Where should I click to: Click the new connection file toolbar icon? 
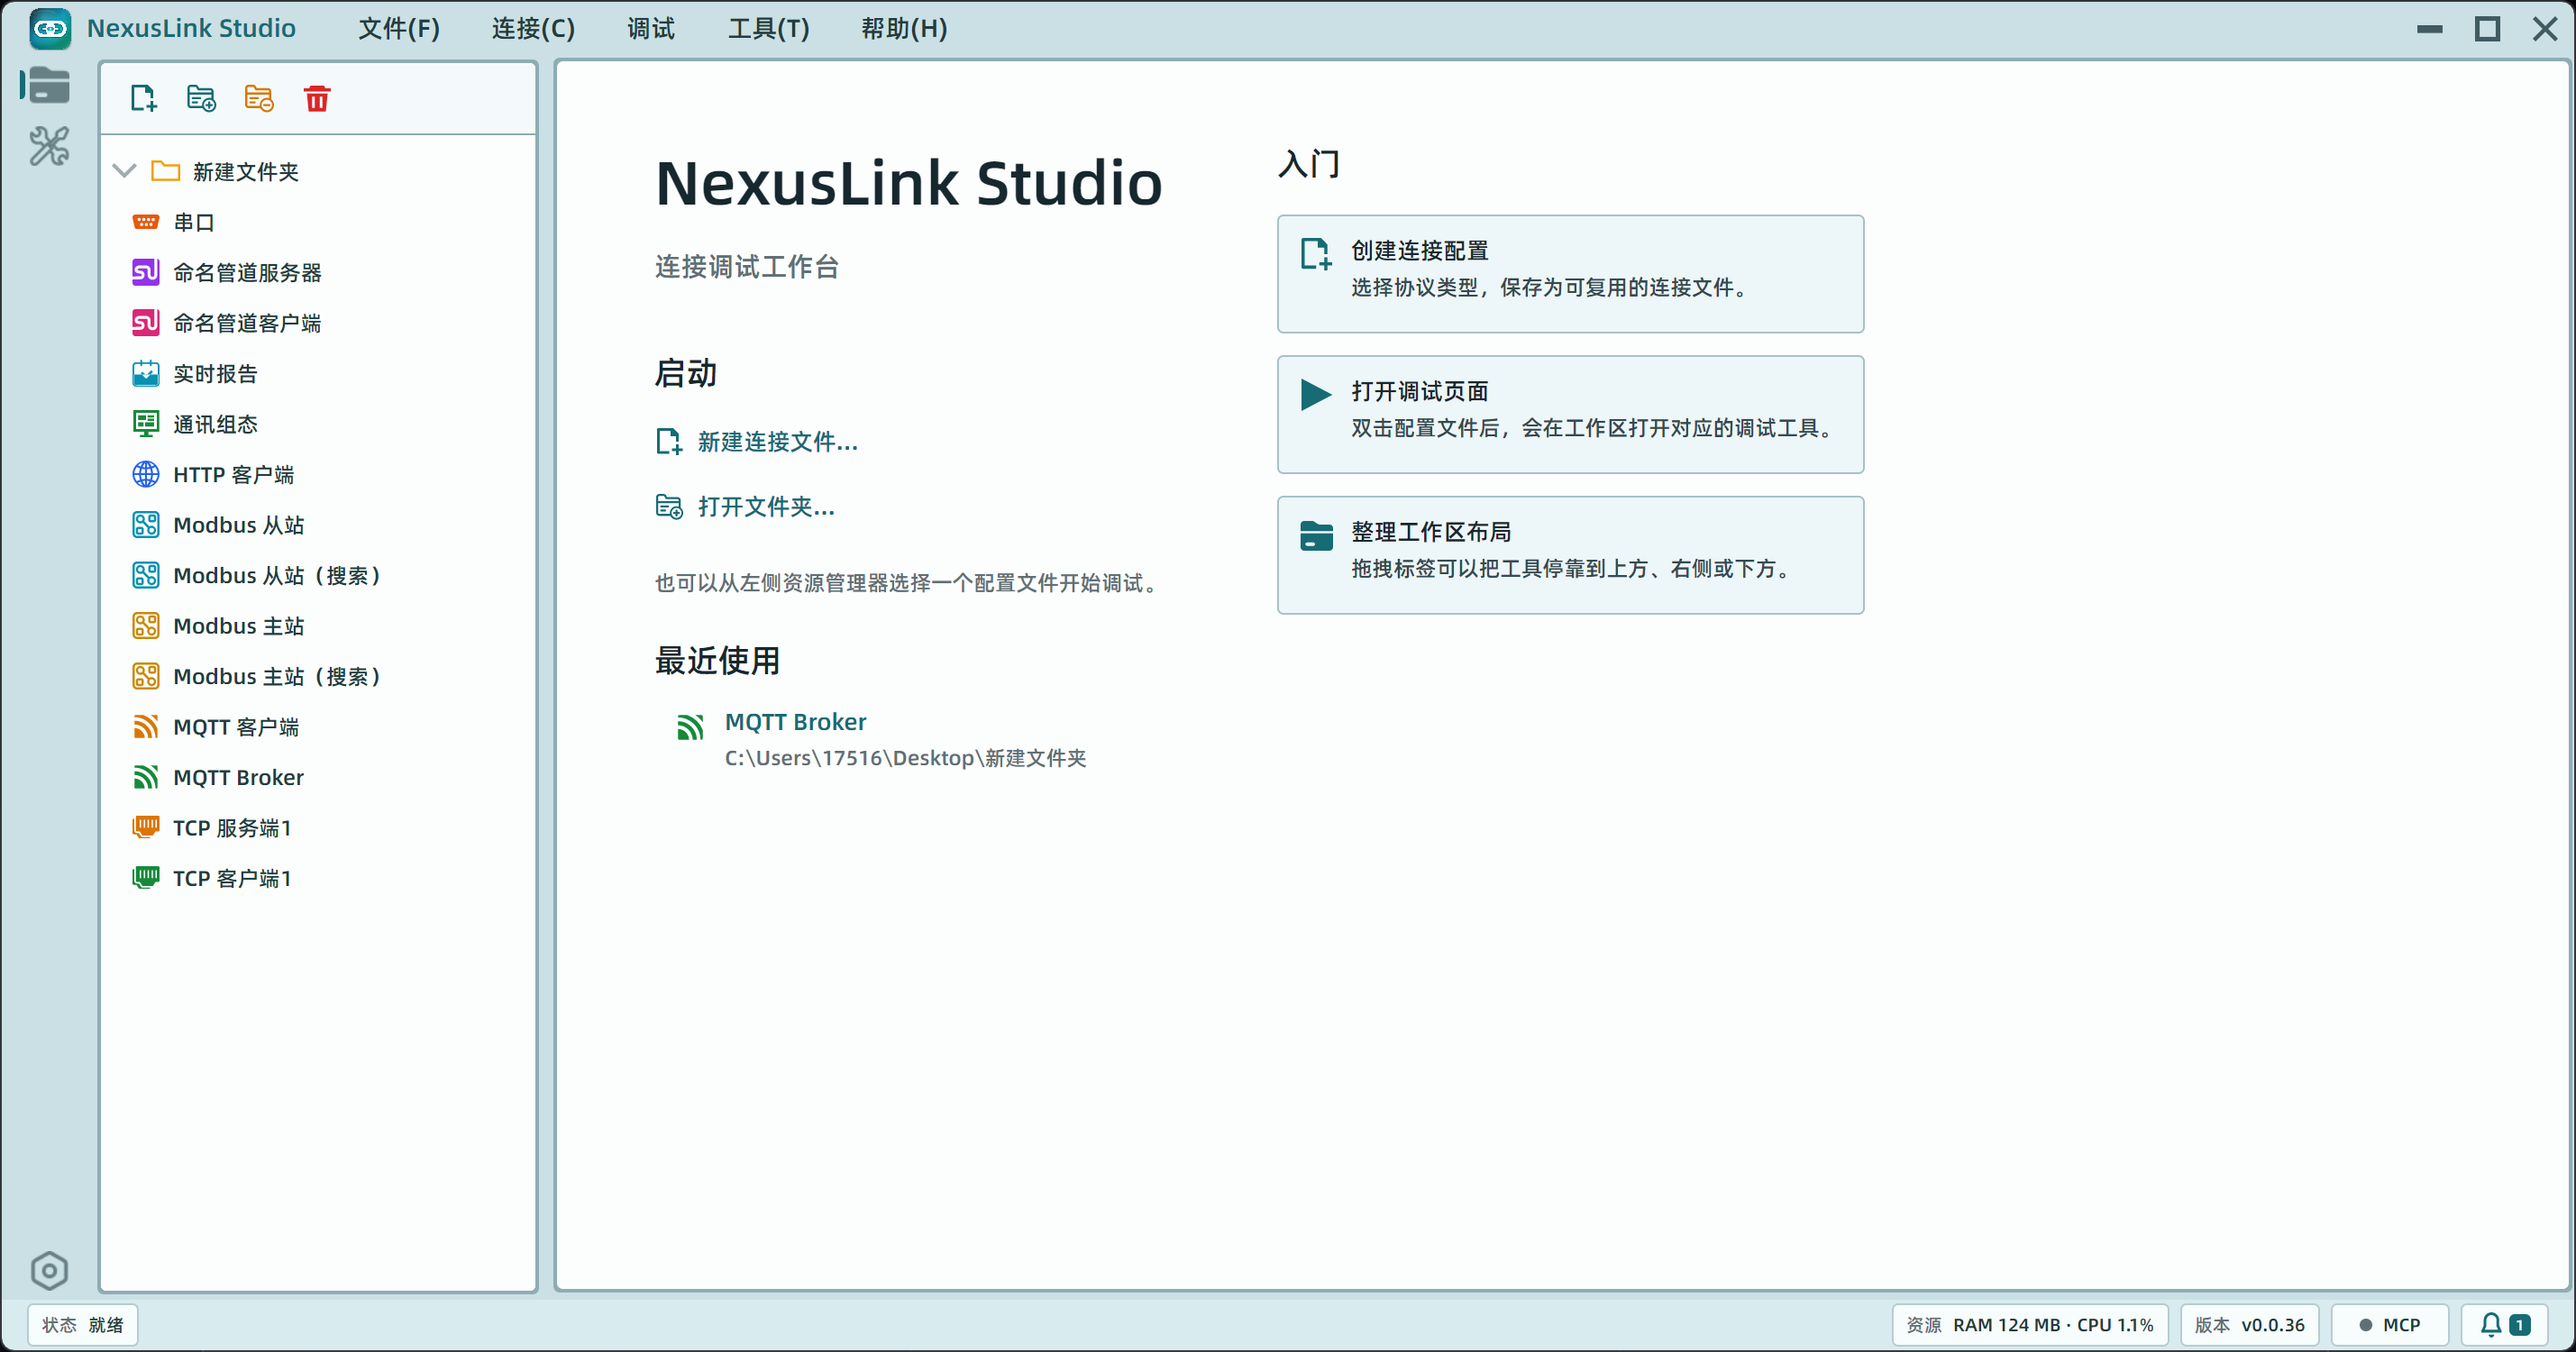click(143, 98)
